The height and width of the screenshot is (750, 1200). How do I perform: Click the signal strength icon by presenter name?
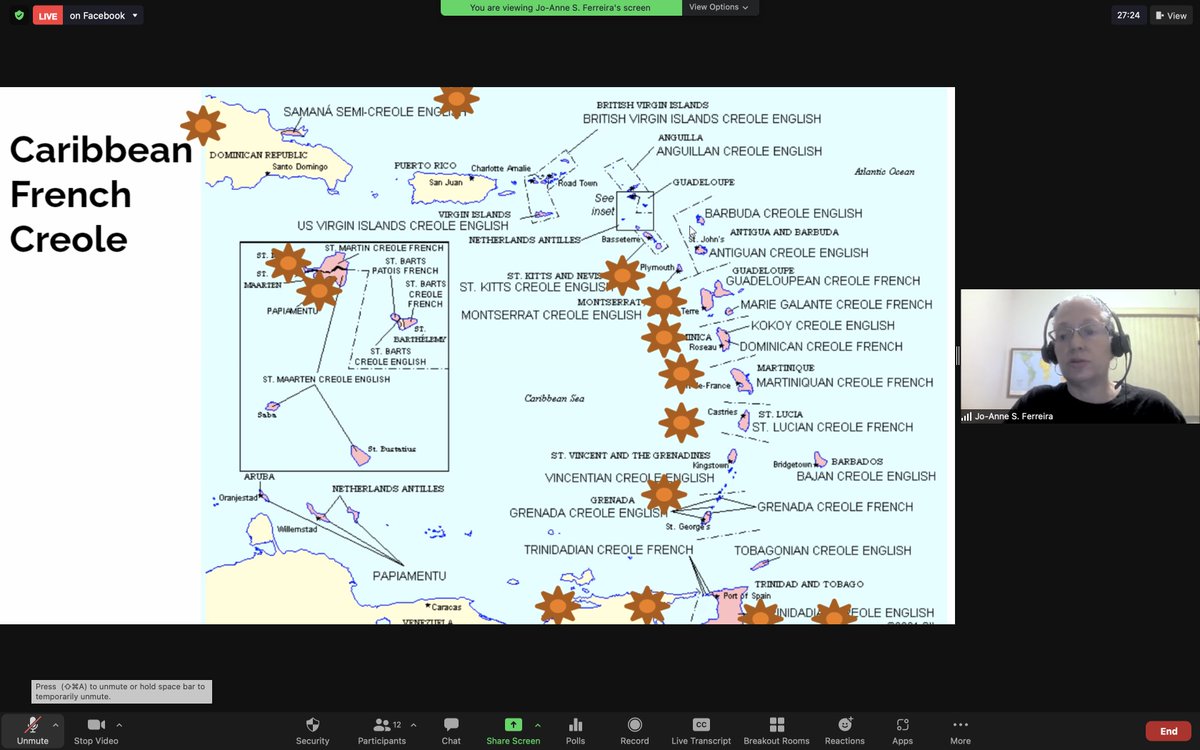(967, 416)
